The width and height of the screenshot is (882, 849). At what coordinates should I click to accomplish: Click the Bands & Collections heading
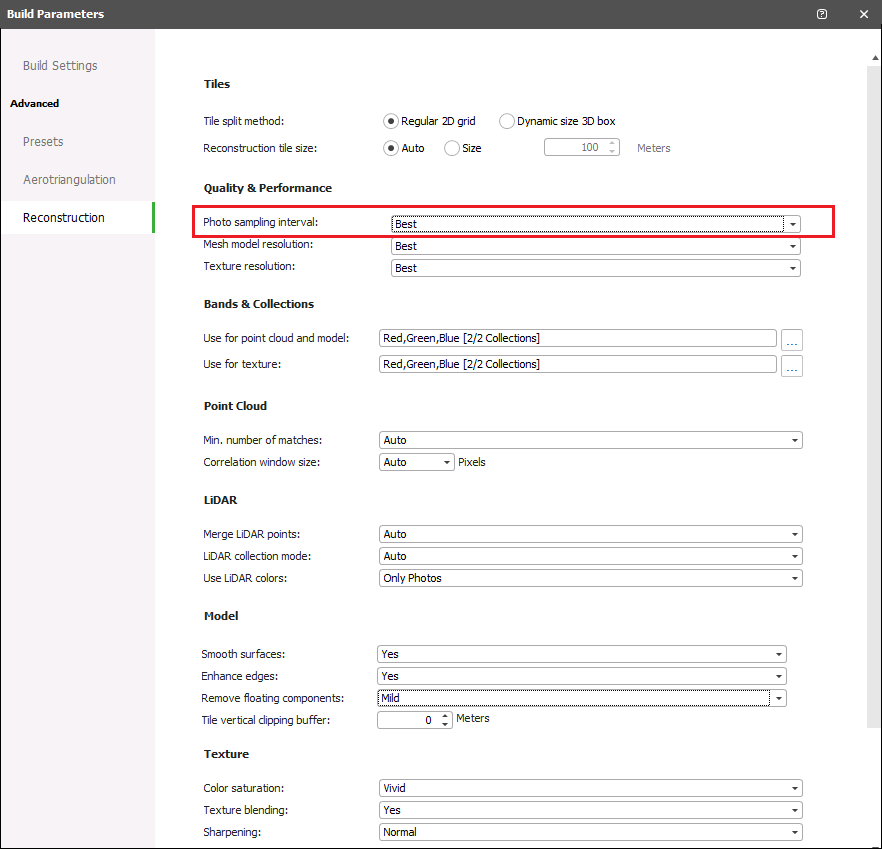coord(259,304)
